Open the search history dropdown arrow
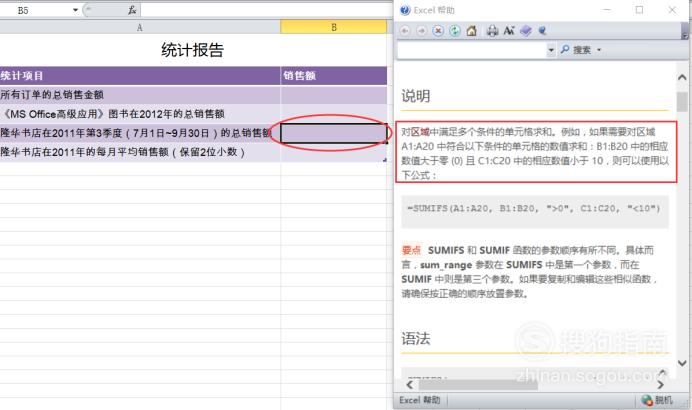692x410 pixels. click(x=551, y=50)
